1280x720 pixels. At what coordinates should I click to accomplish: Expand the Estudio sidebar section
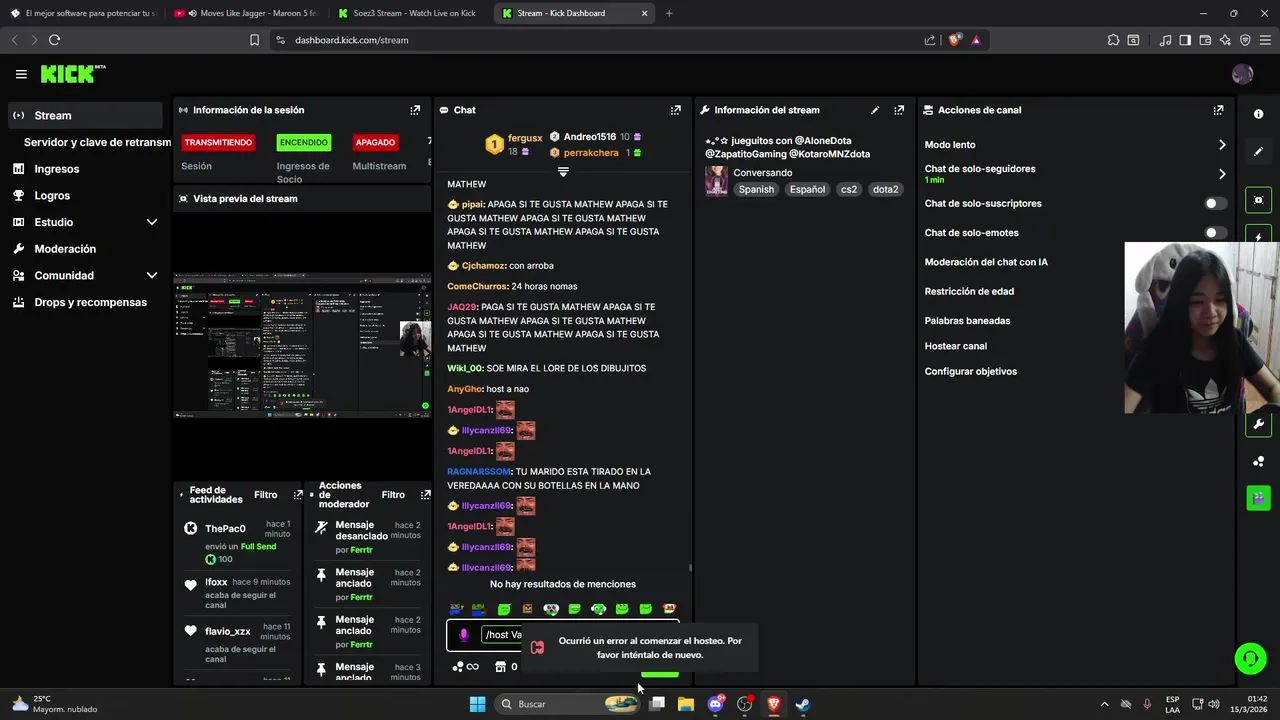coord(152,222)
